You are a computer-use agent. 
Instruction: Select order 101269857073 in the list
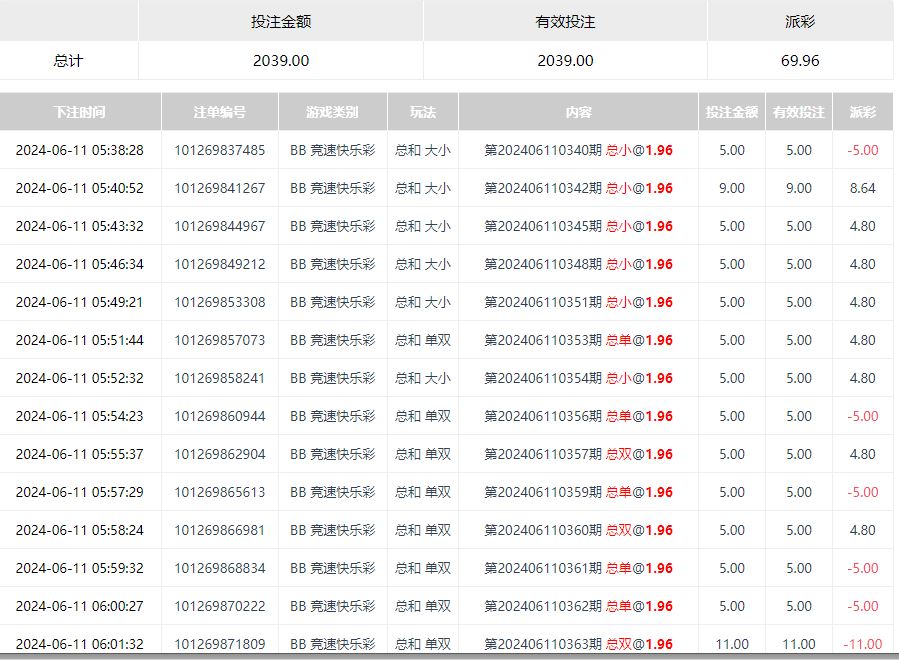pyautogui.click(x=219, y=340)
